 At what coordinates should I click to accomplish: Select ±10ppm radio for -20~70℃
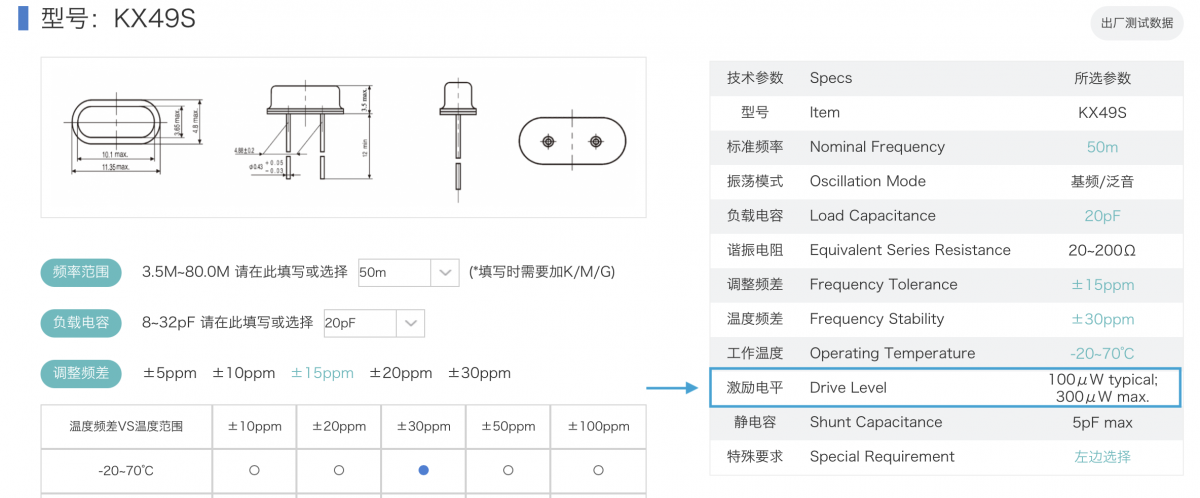[x=254, y=470]
